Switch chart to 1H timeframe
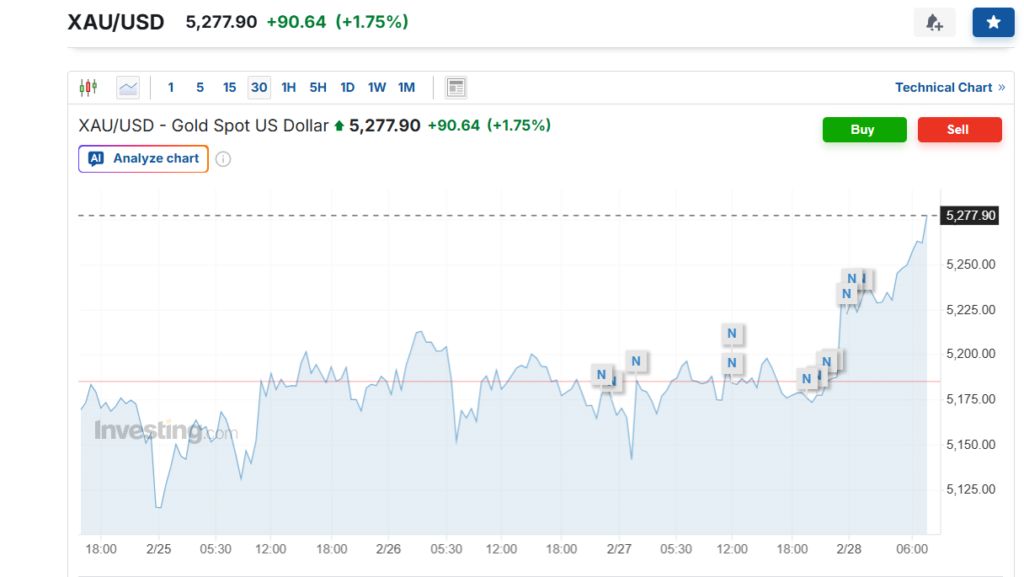 point(288,88)
